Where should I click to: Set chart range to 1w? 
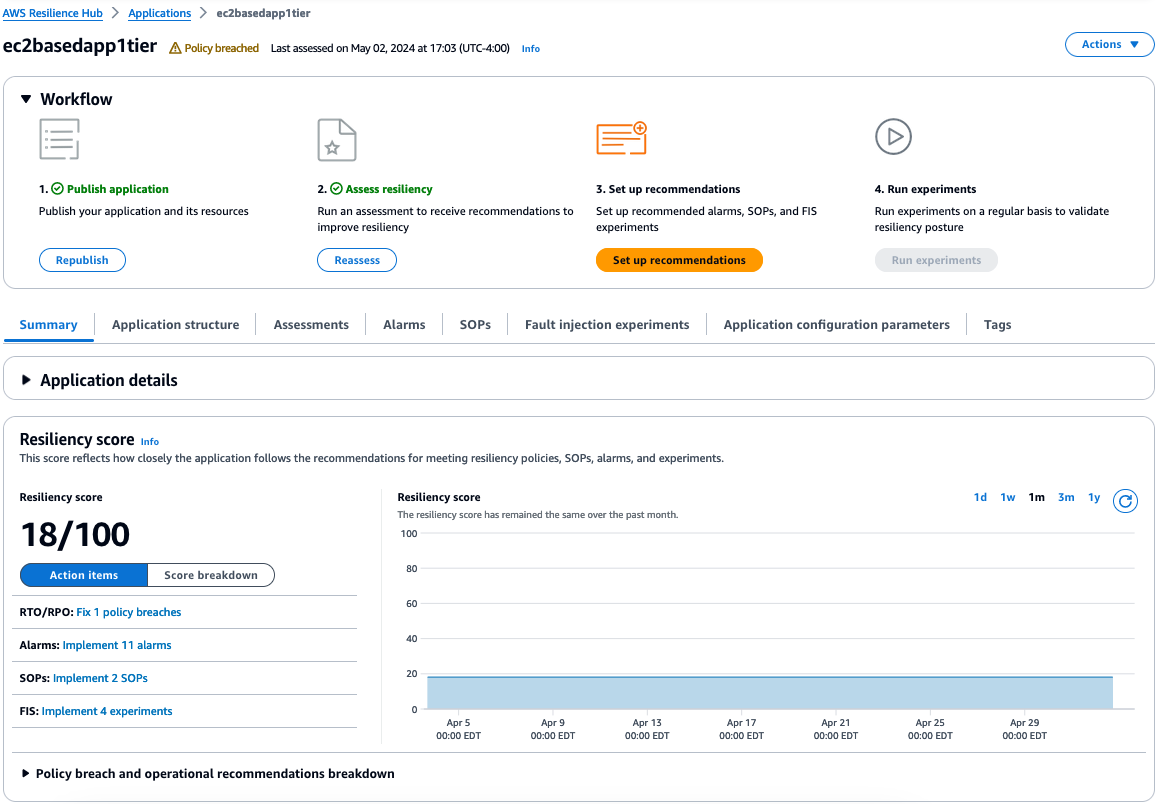coord(1007,497)
